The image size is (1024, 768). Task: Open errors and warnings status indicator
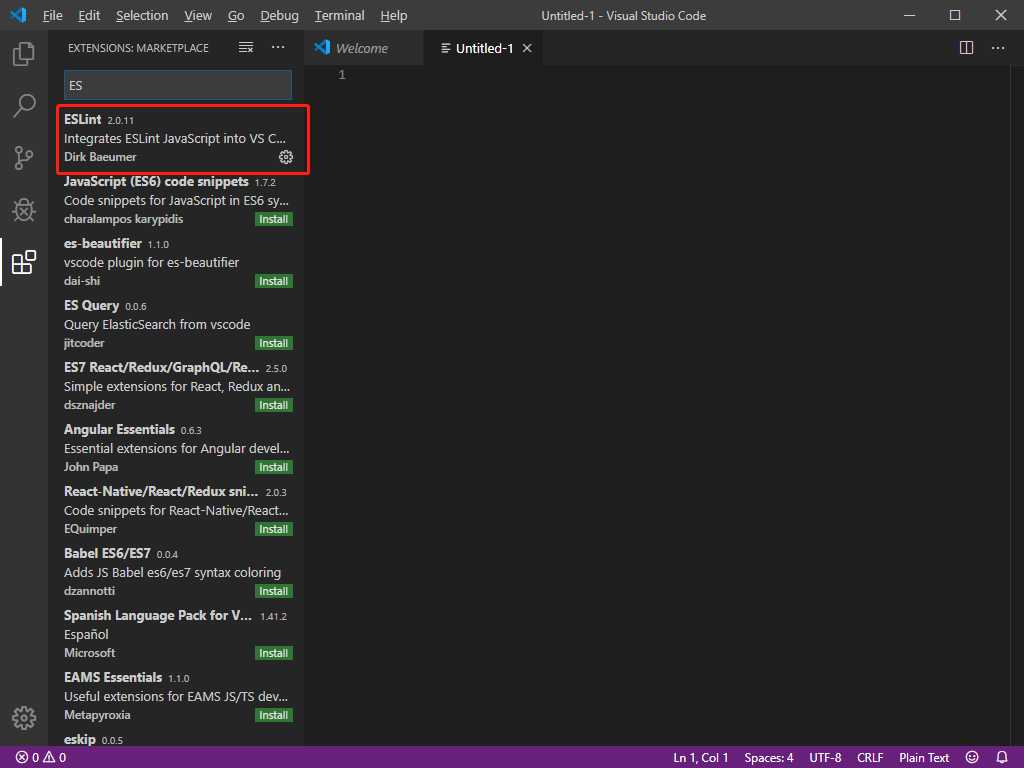[x=40, y=758]
